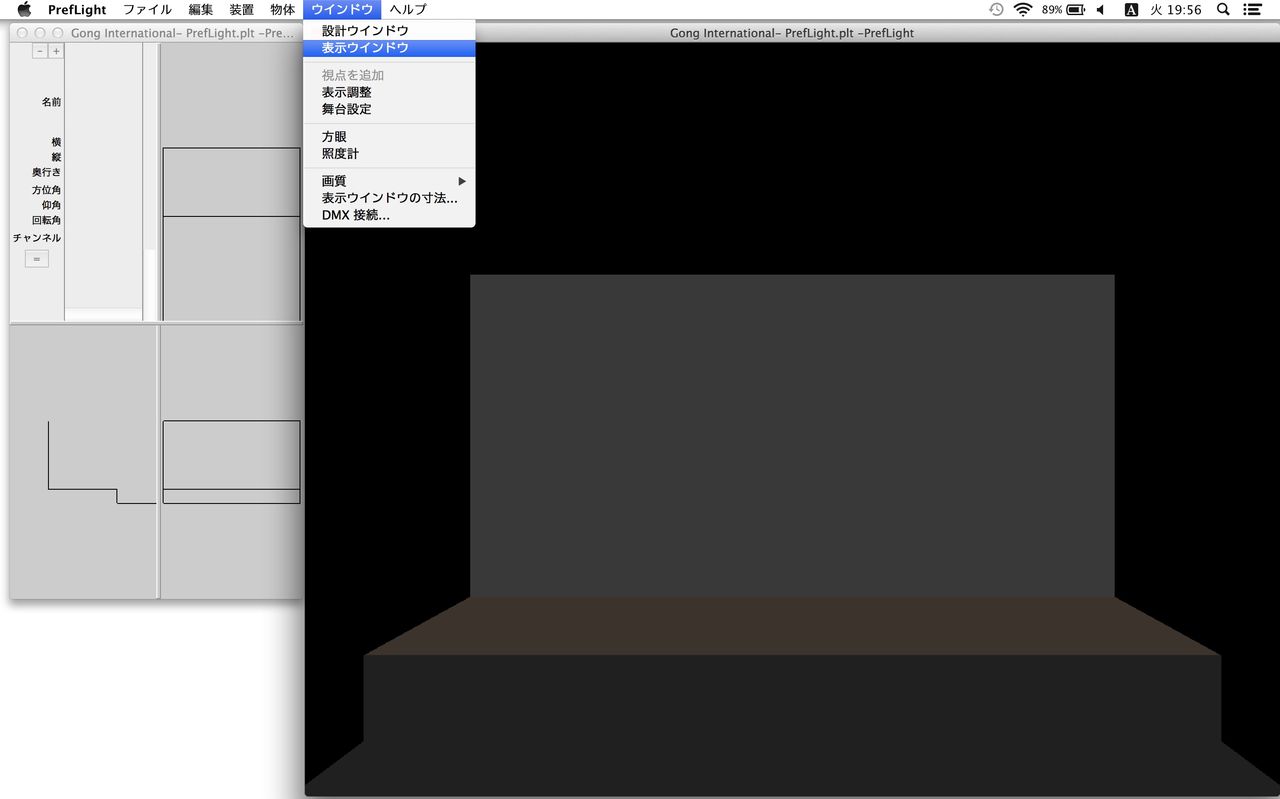Click the 横 label
1280x799 pixels.
pos(56,143)
